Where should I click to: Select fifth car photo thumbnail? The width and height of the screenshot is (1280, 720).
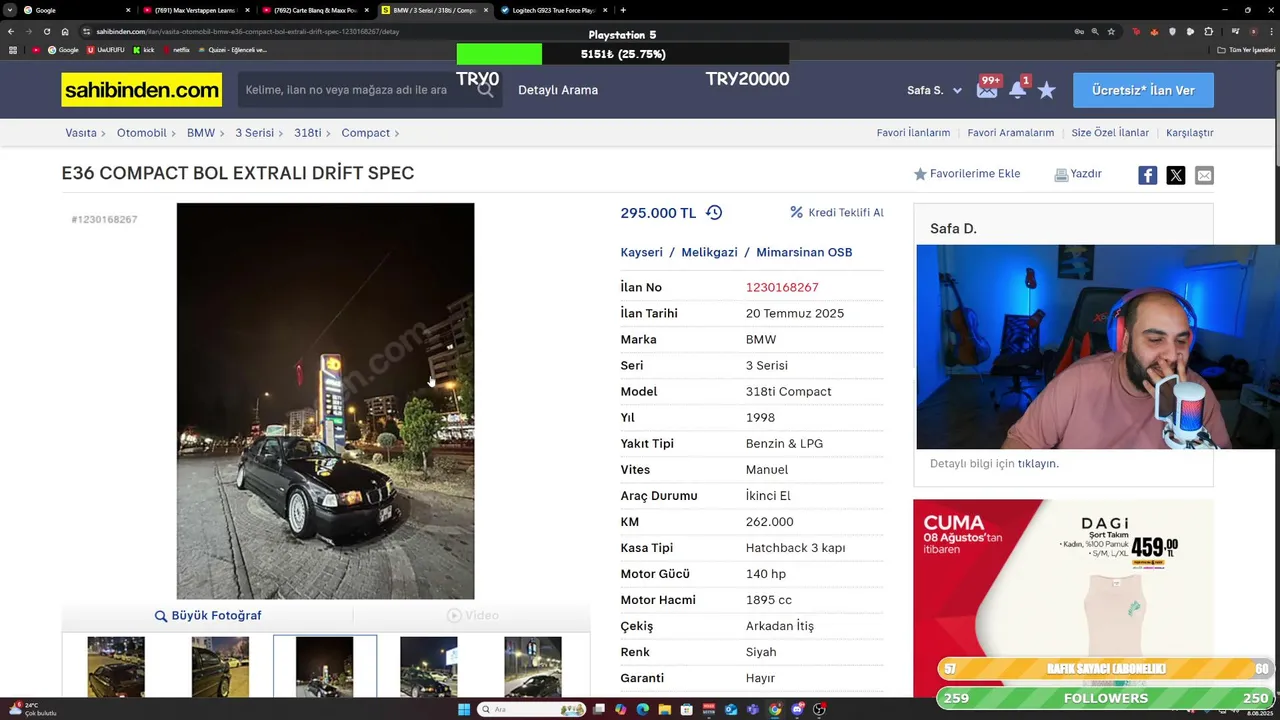533,667
